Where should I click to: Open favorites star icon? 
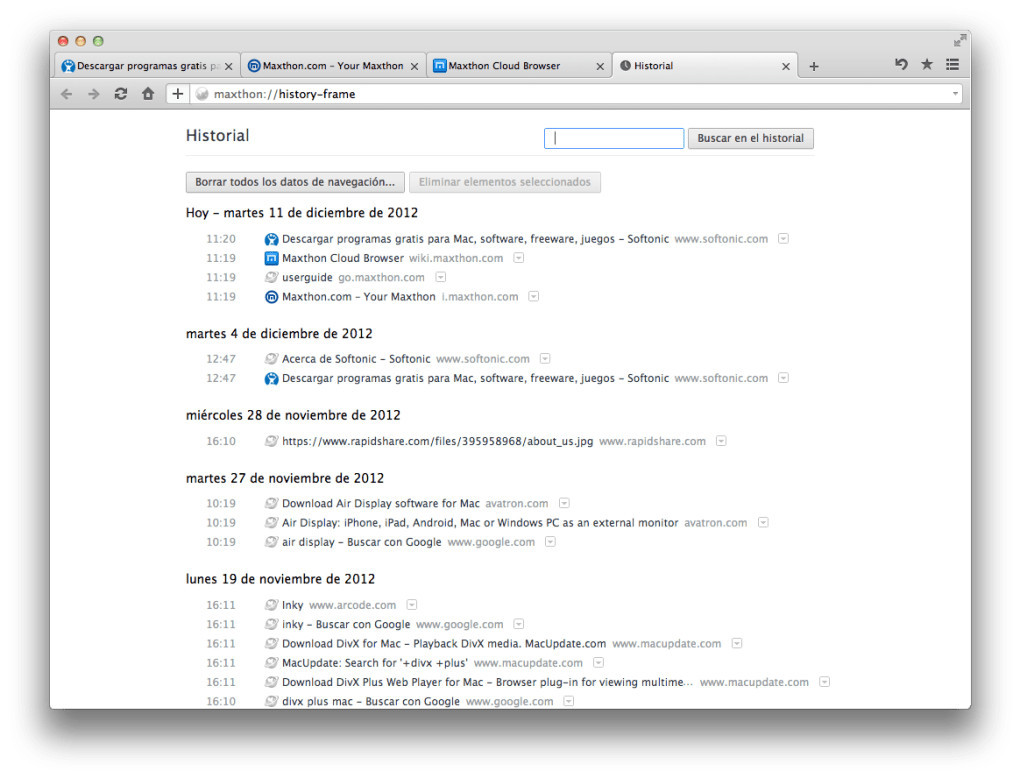927,64
